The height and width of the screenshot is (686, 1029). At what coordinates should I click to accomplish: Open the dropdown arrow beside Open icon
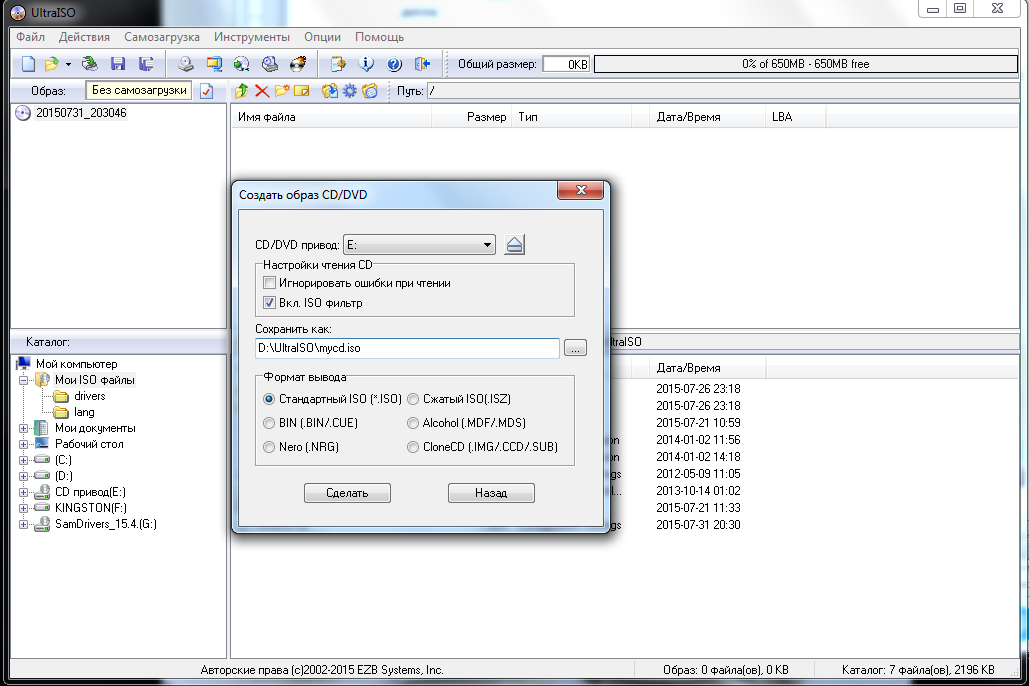(x=68, y=64)
